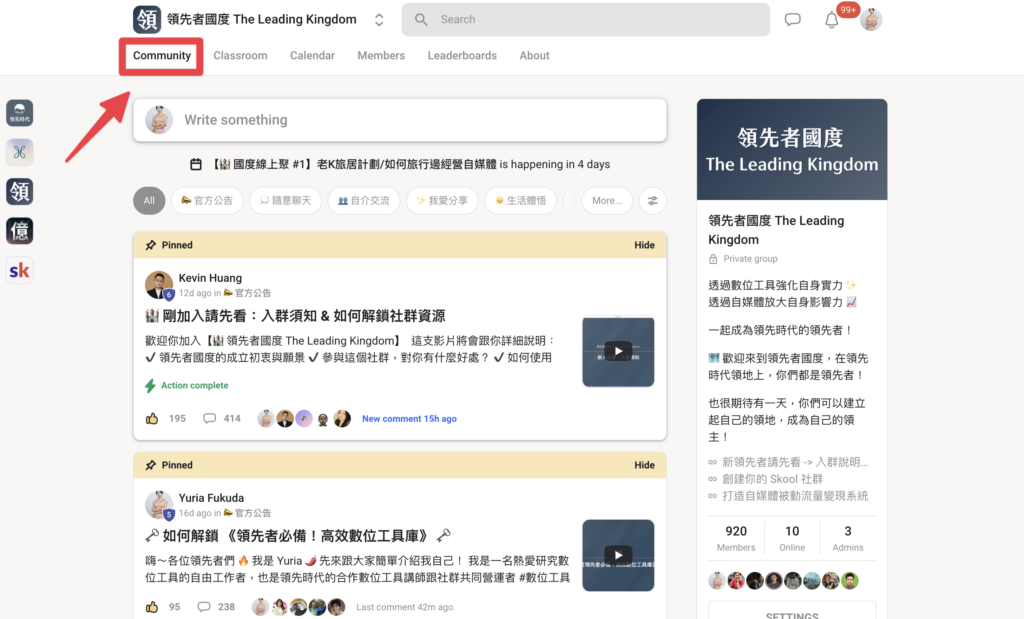Open the Members tab
The height and width of the screenshot is (619, 1024).
pos(381,56)
